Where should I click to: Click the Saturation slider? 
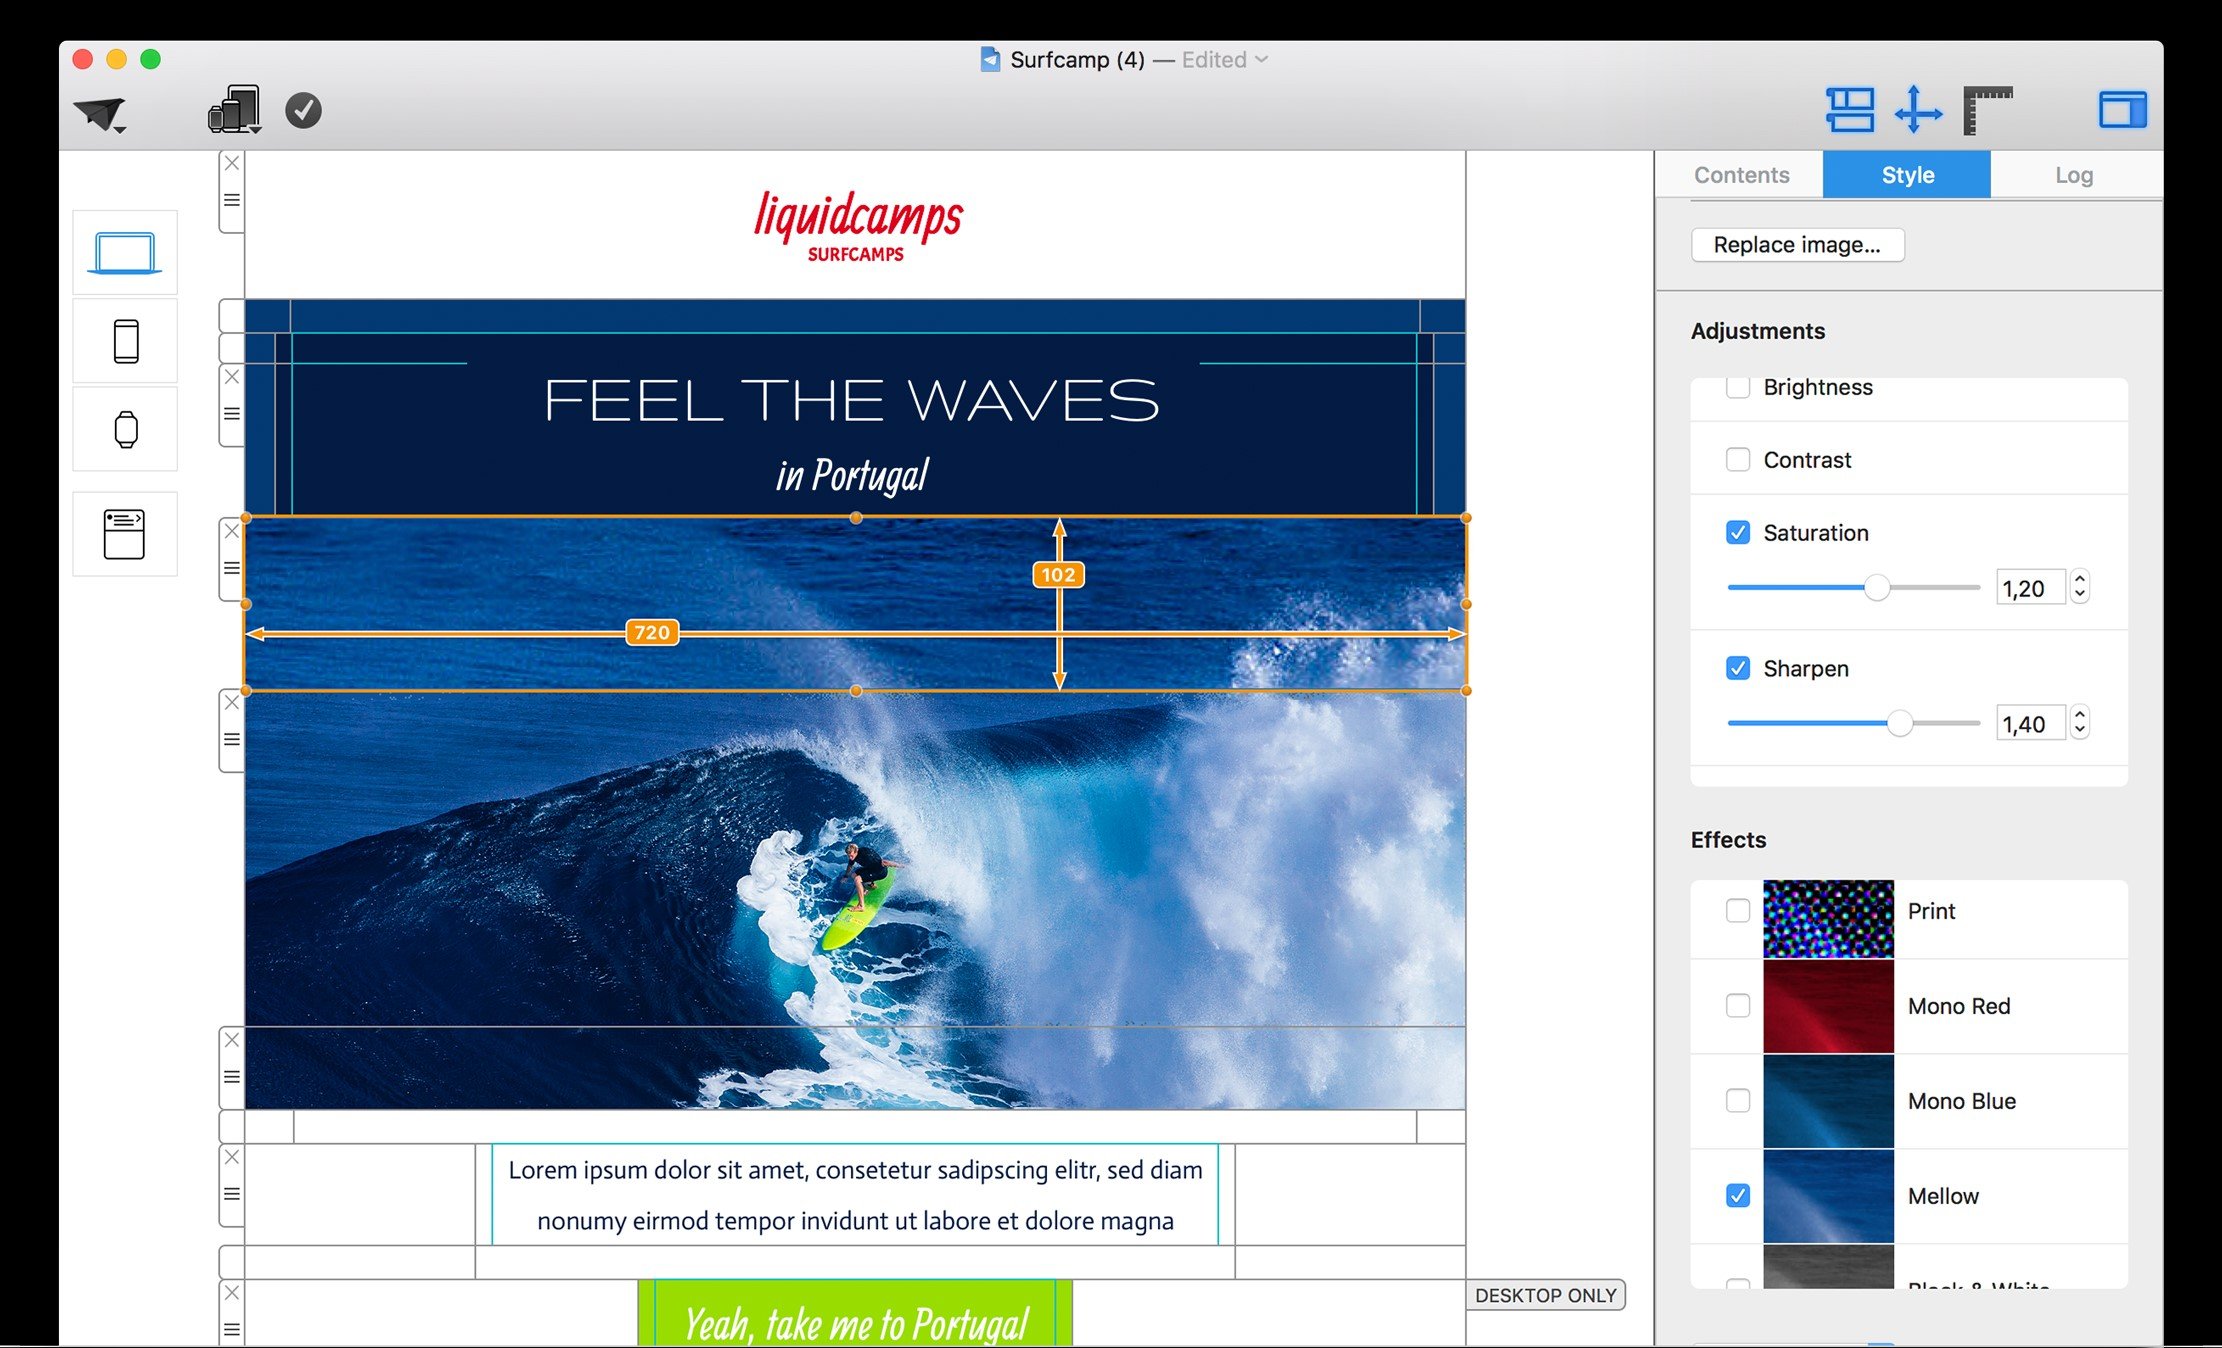point(1853,588)
